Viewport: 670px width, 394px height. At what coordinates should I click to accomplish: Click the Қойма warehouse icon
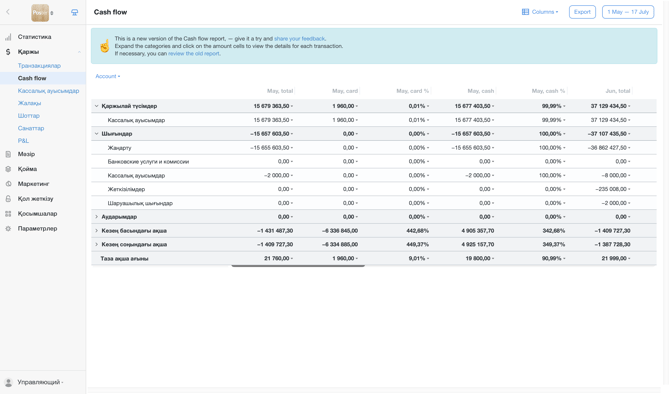pos(8,169)
